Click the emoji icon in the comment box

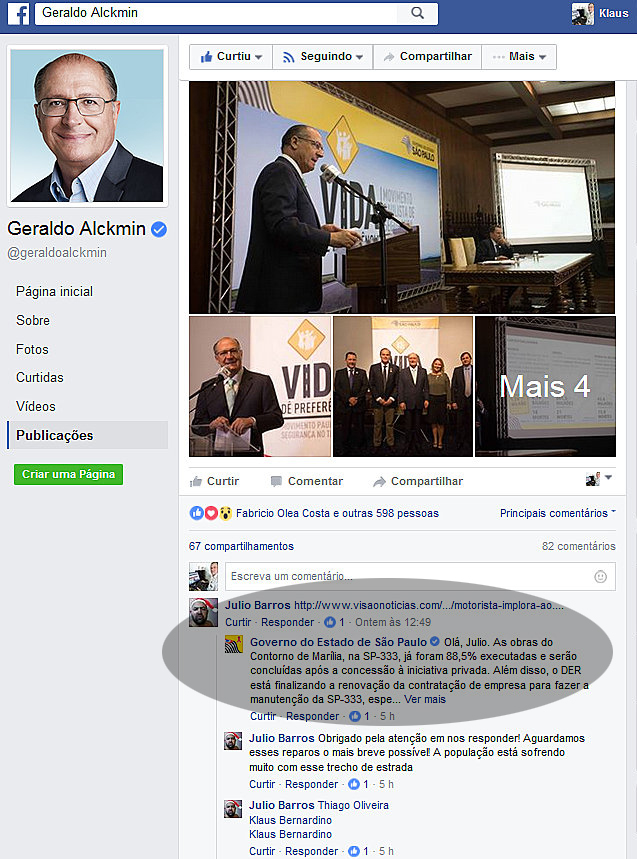point(600,576)
